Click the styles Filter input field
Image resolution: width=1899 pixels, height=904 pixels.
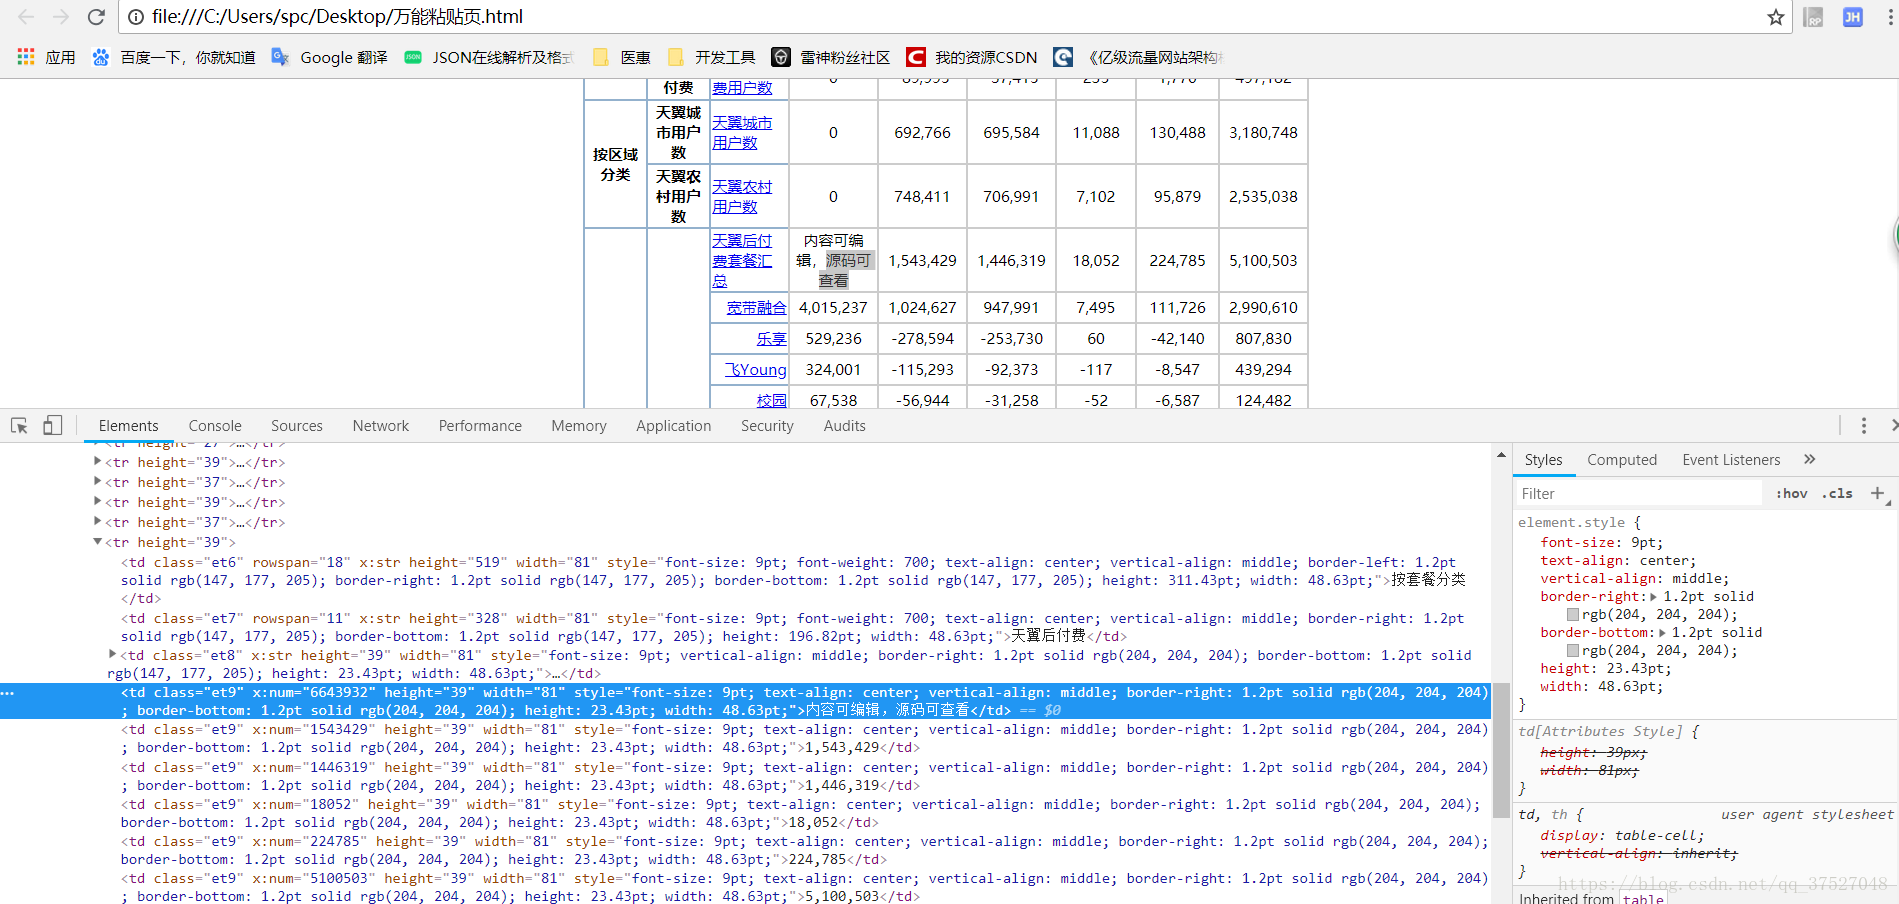coord(1639,494)
